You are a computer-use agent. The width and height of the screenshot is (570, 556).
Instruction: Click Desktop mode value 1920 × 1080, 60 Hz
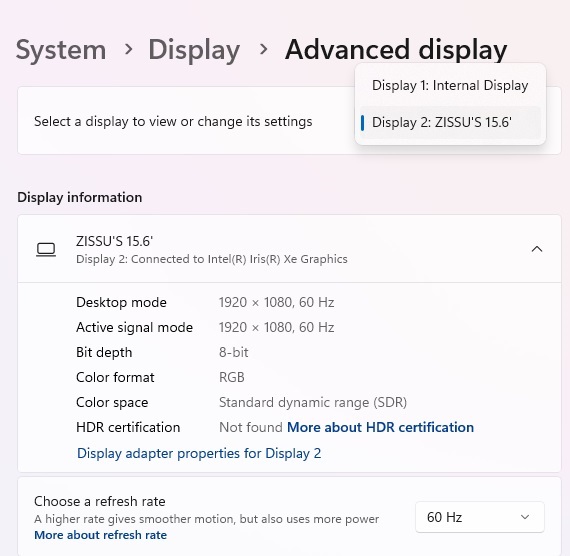click(x=276, y=302)
